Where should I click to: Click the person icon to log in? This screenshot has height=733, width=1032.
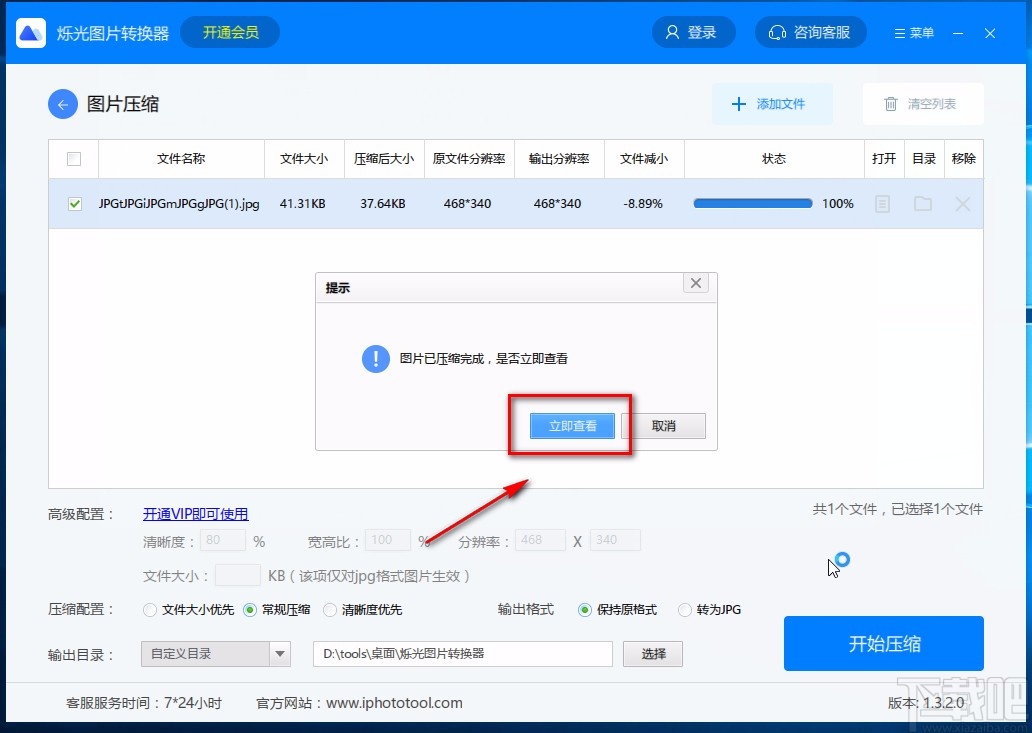point(673,32)
